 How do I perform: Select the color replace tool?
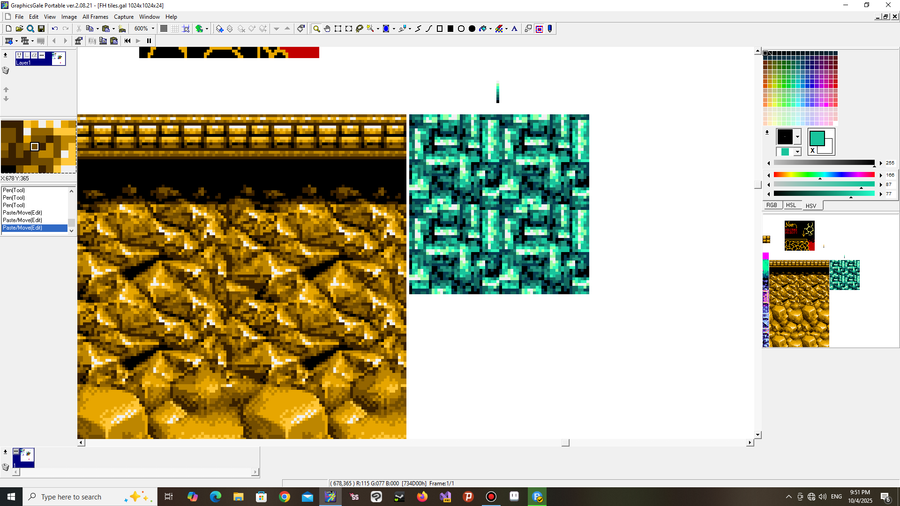[499, 29]
